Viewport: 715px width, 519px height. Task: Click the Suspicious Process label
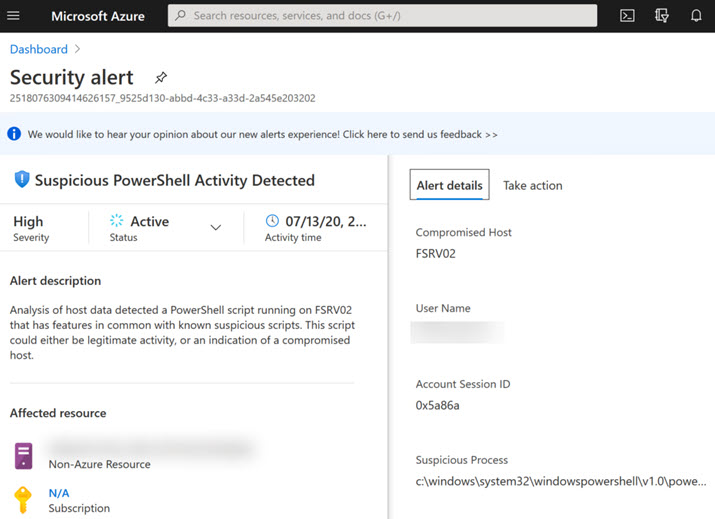pos(461,460)
